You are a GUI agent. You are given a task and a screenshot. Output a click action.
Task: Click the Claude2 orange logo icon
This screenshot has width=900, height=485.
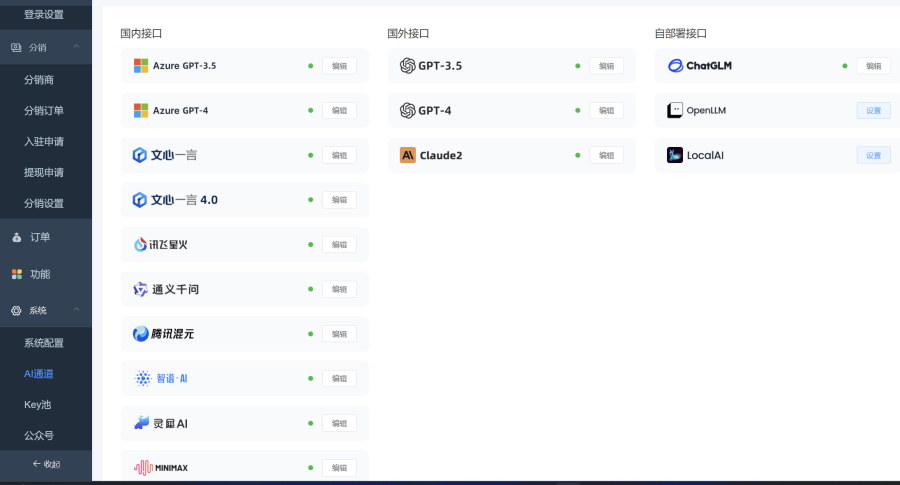[x=408, y=155]
